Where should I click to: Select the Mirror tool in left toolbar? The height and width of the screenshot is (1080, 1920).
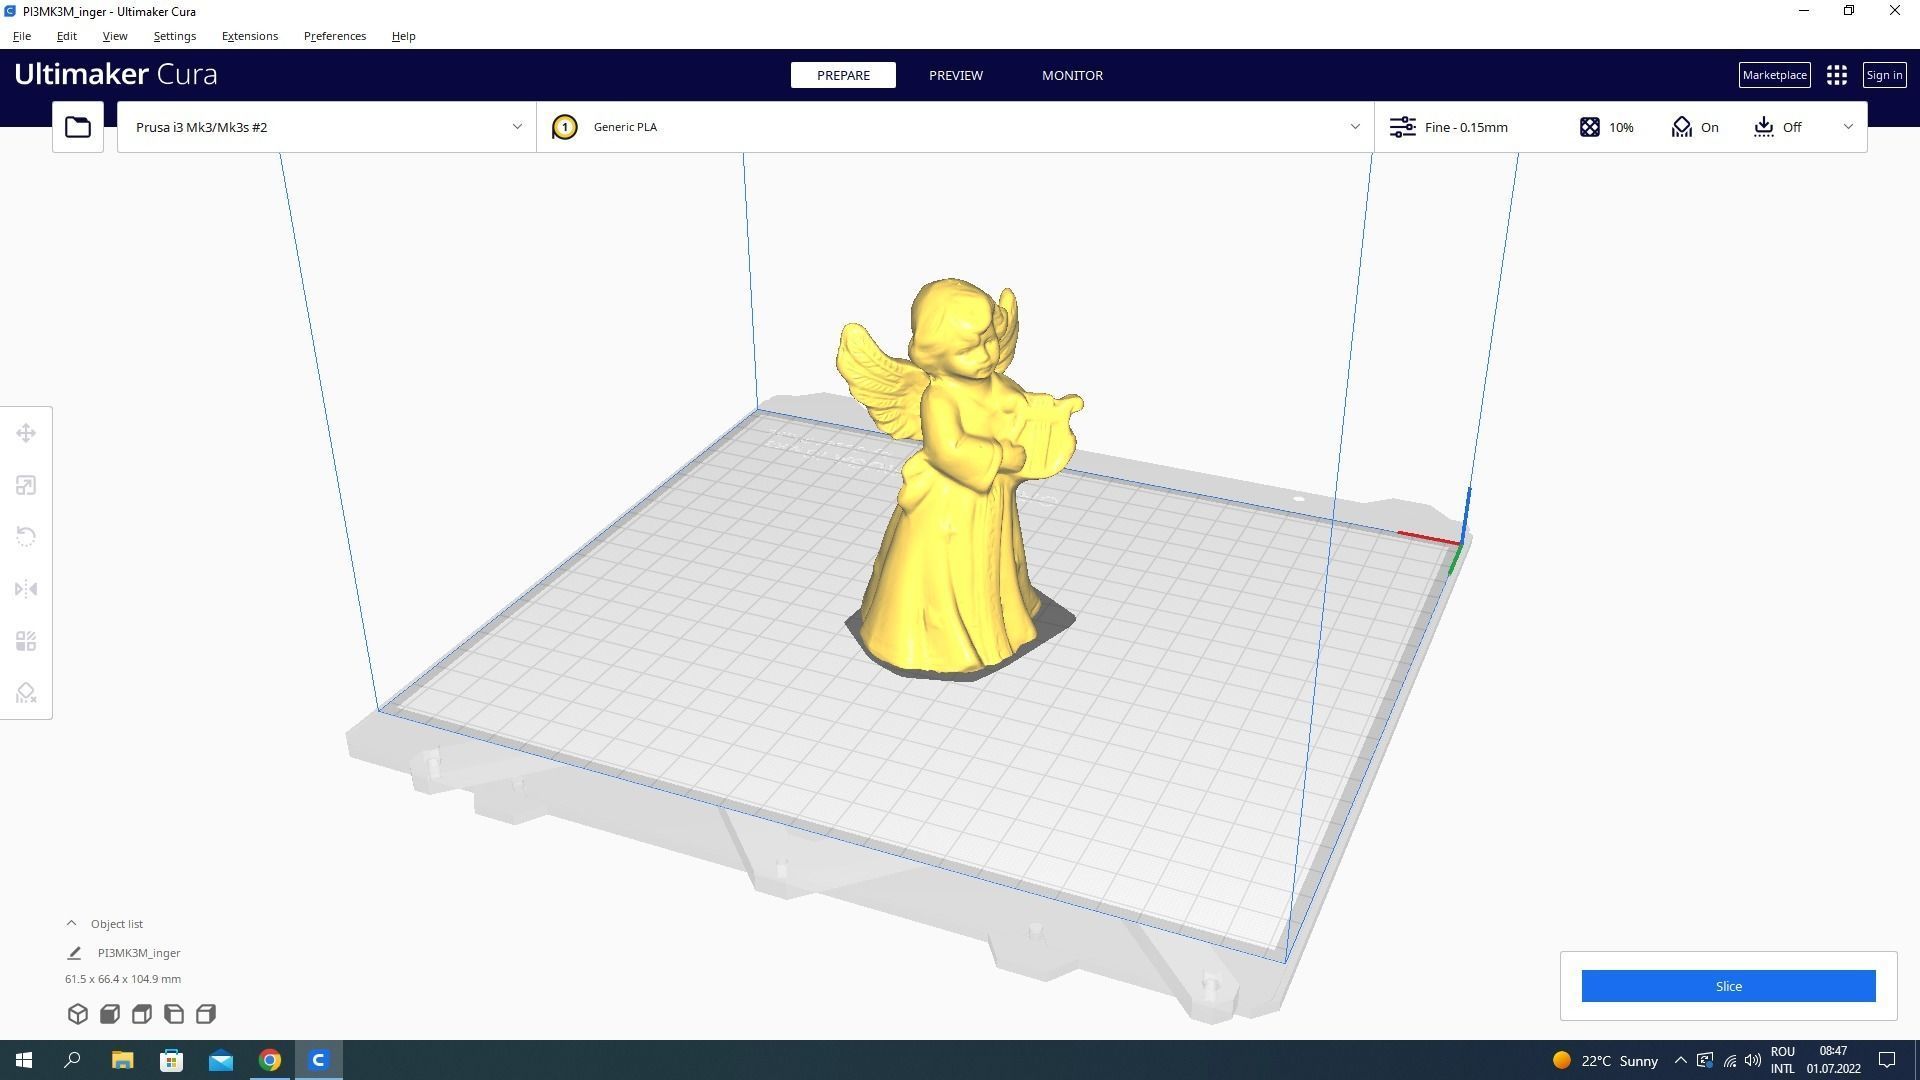click(x=26, y=589)
